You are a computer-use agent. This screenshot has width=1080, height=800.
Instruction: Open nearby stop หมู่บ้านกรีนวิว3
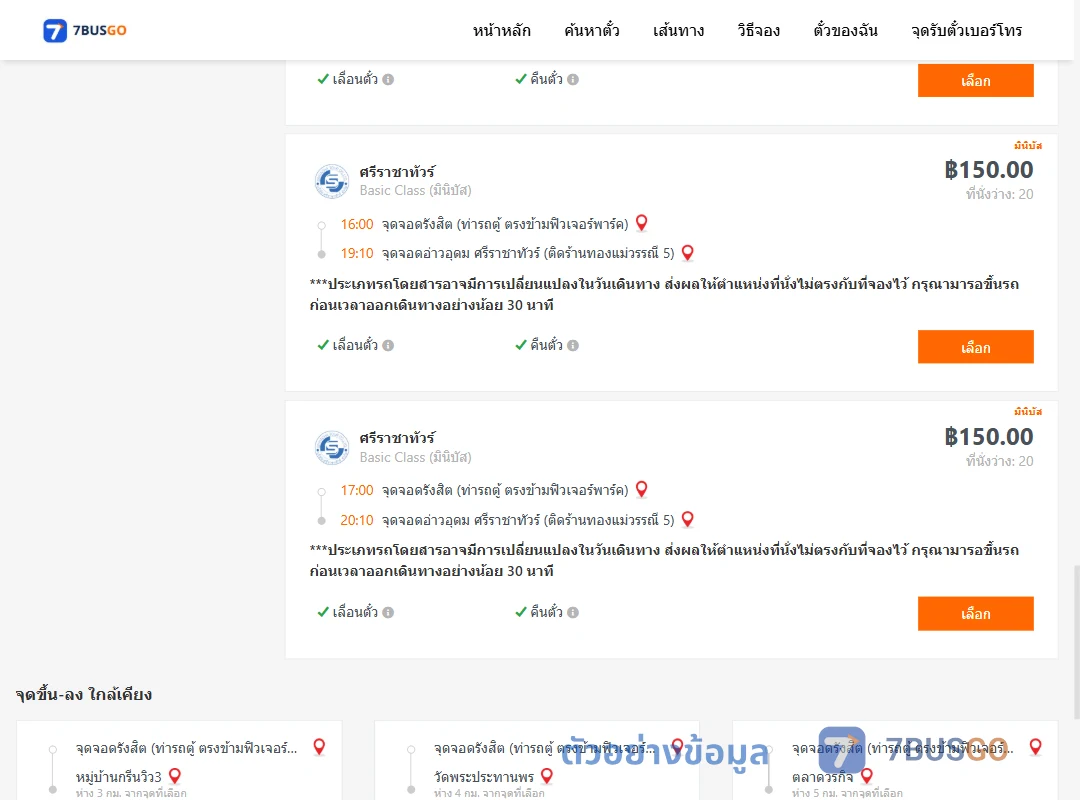pos(118,777)
